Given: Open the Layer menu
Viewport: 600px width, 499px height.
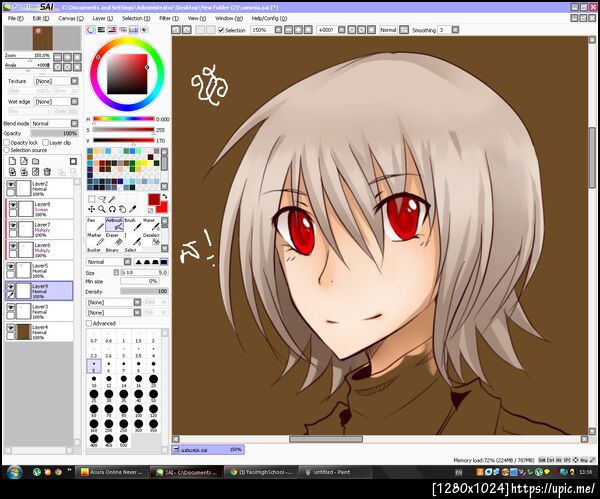Looking at the screenshot, I should click(x=103, y=18).
